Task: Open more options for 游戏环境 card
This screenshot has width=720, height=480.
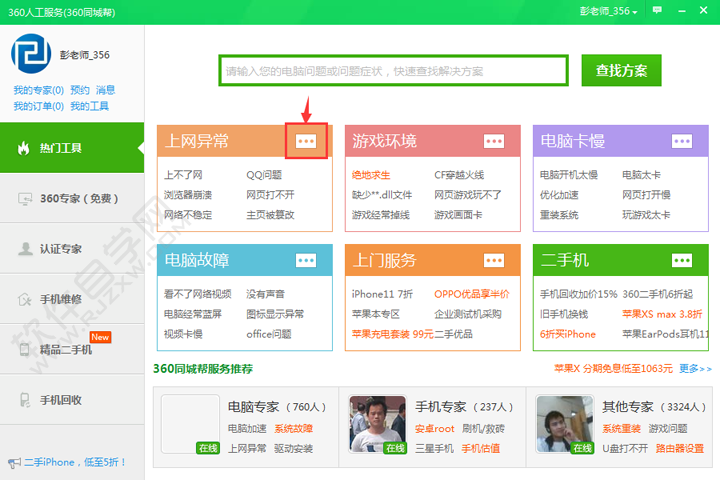Action: [494, 141]
